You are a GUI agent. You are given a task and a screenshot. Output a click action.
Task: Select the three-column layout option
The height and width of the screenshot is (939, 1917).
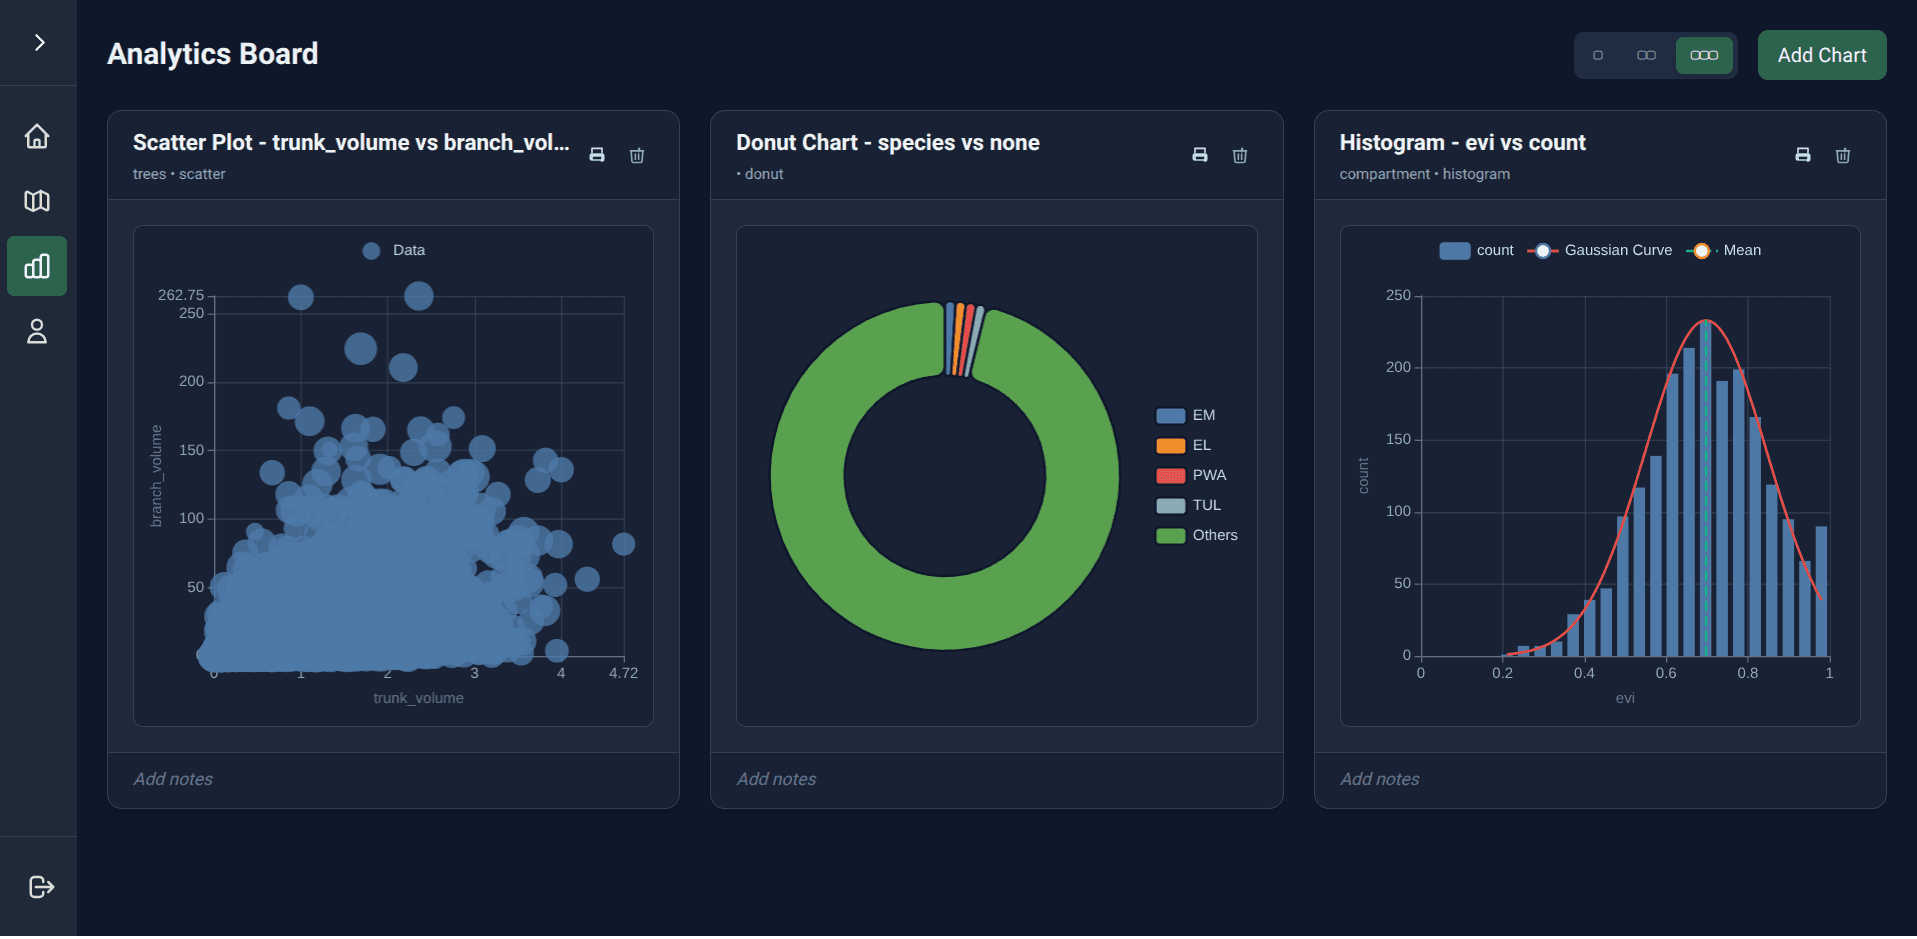(1704, 55)
